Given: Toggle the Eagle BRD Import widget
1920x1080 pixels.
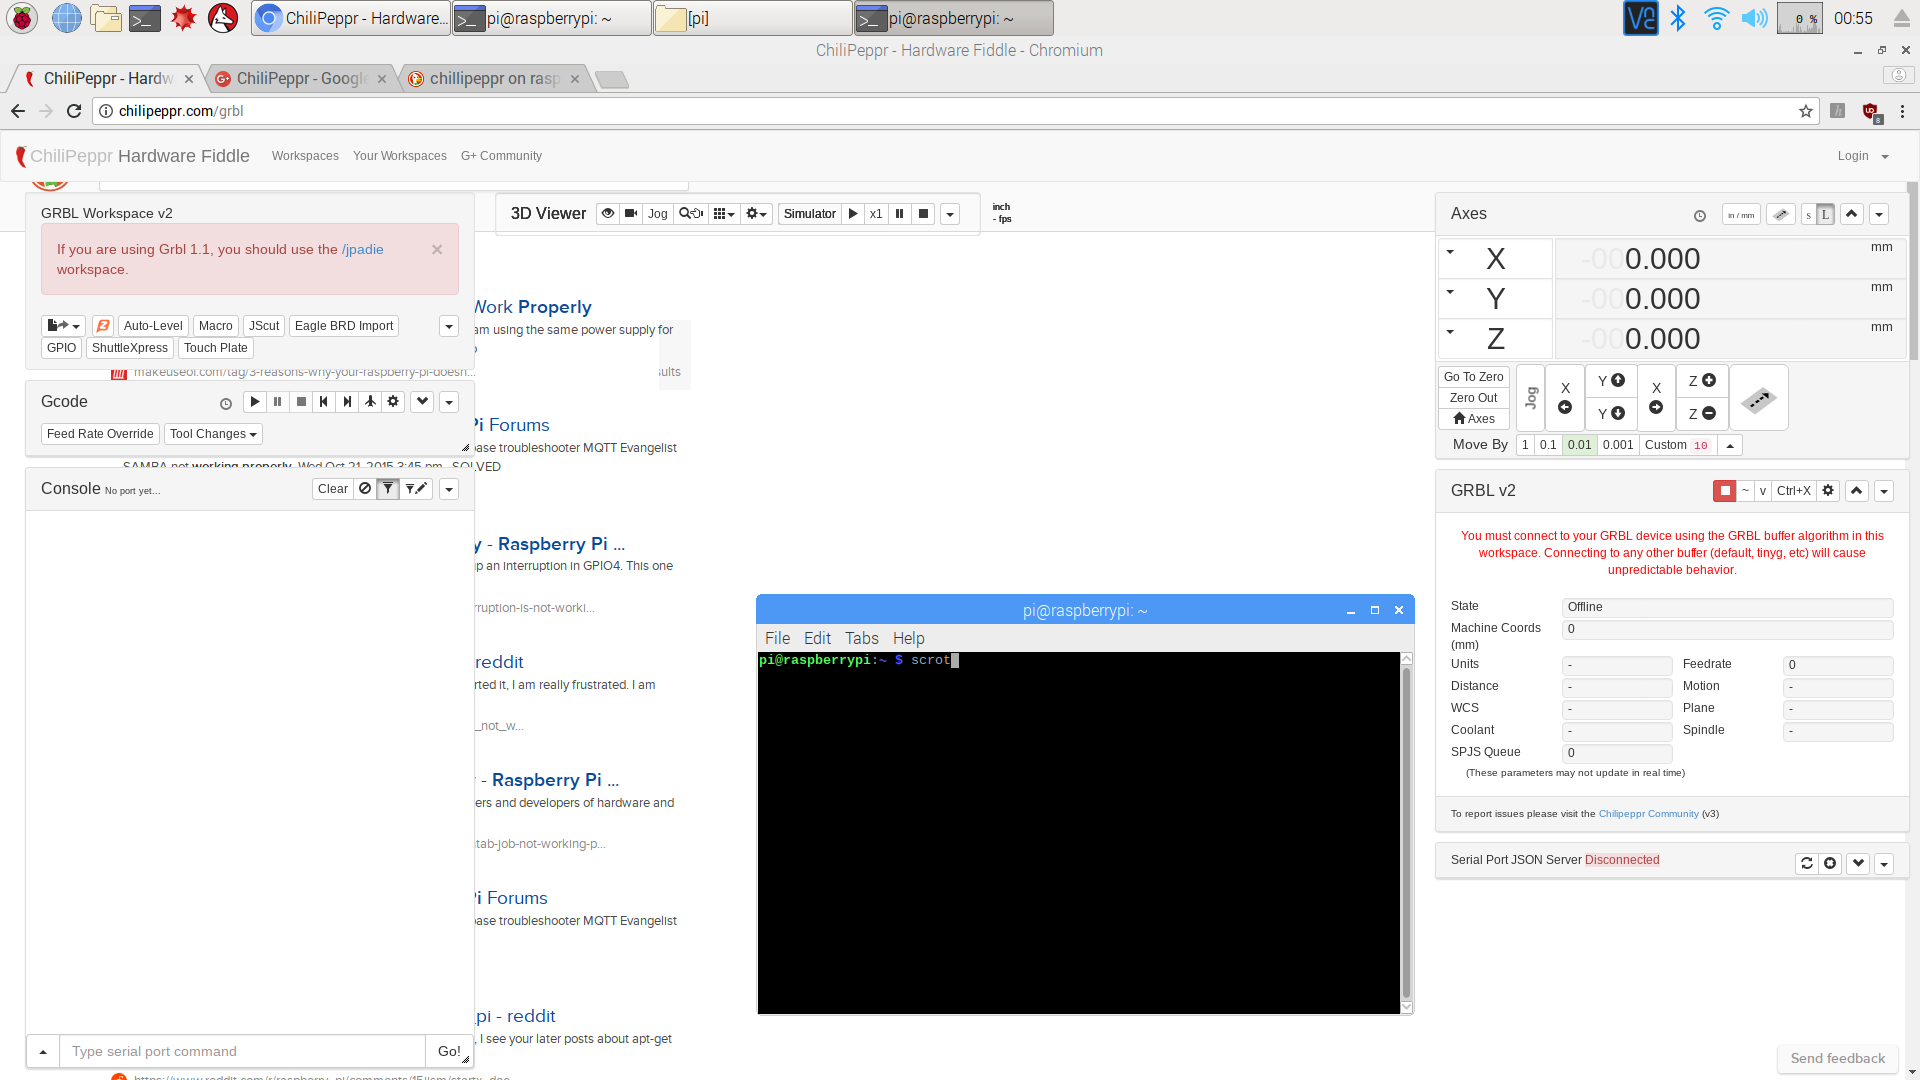Looking at the screenshot, I should click(344, 326).
